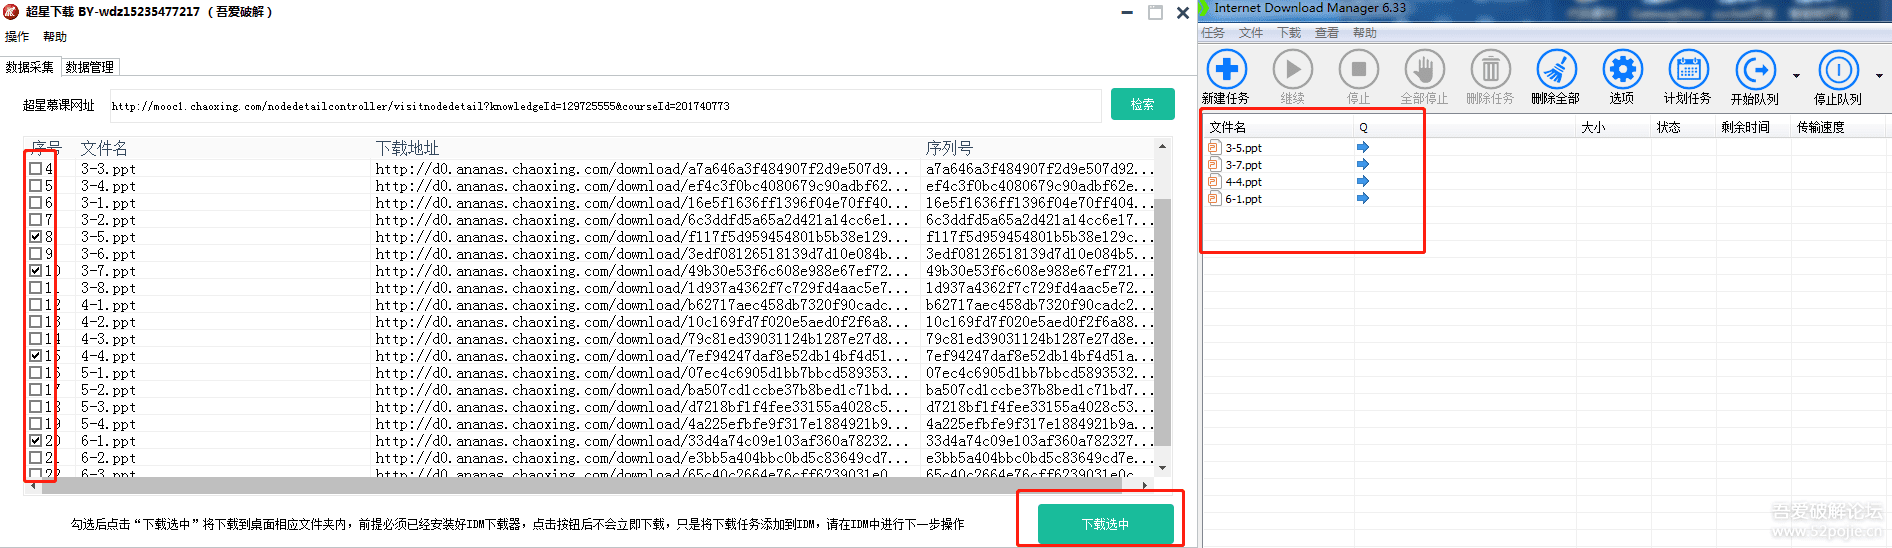Image resolution: width=1892 pixels, height=548 pixels.
Task: Click the green 检索 search button
Action: pos(1142,104)
